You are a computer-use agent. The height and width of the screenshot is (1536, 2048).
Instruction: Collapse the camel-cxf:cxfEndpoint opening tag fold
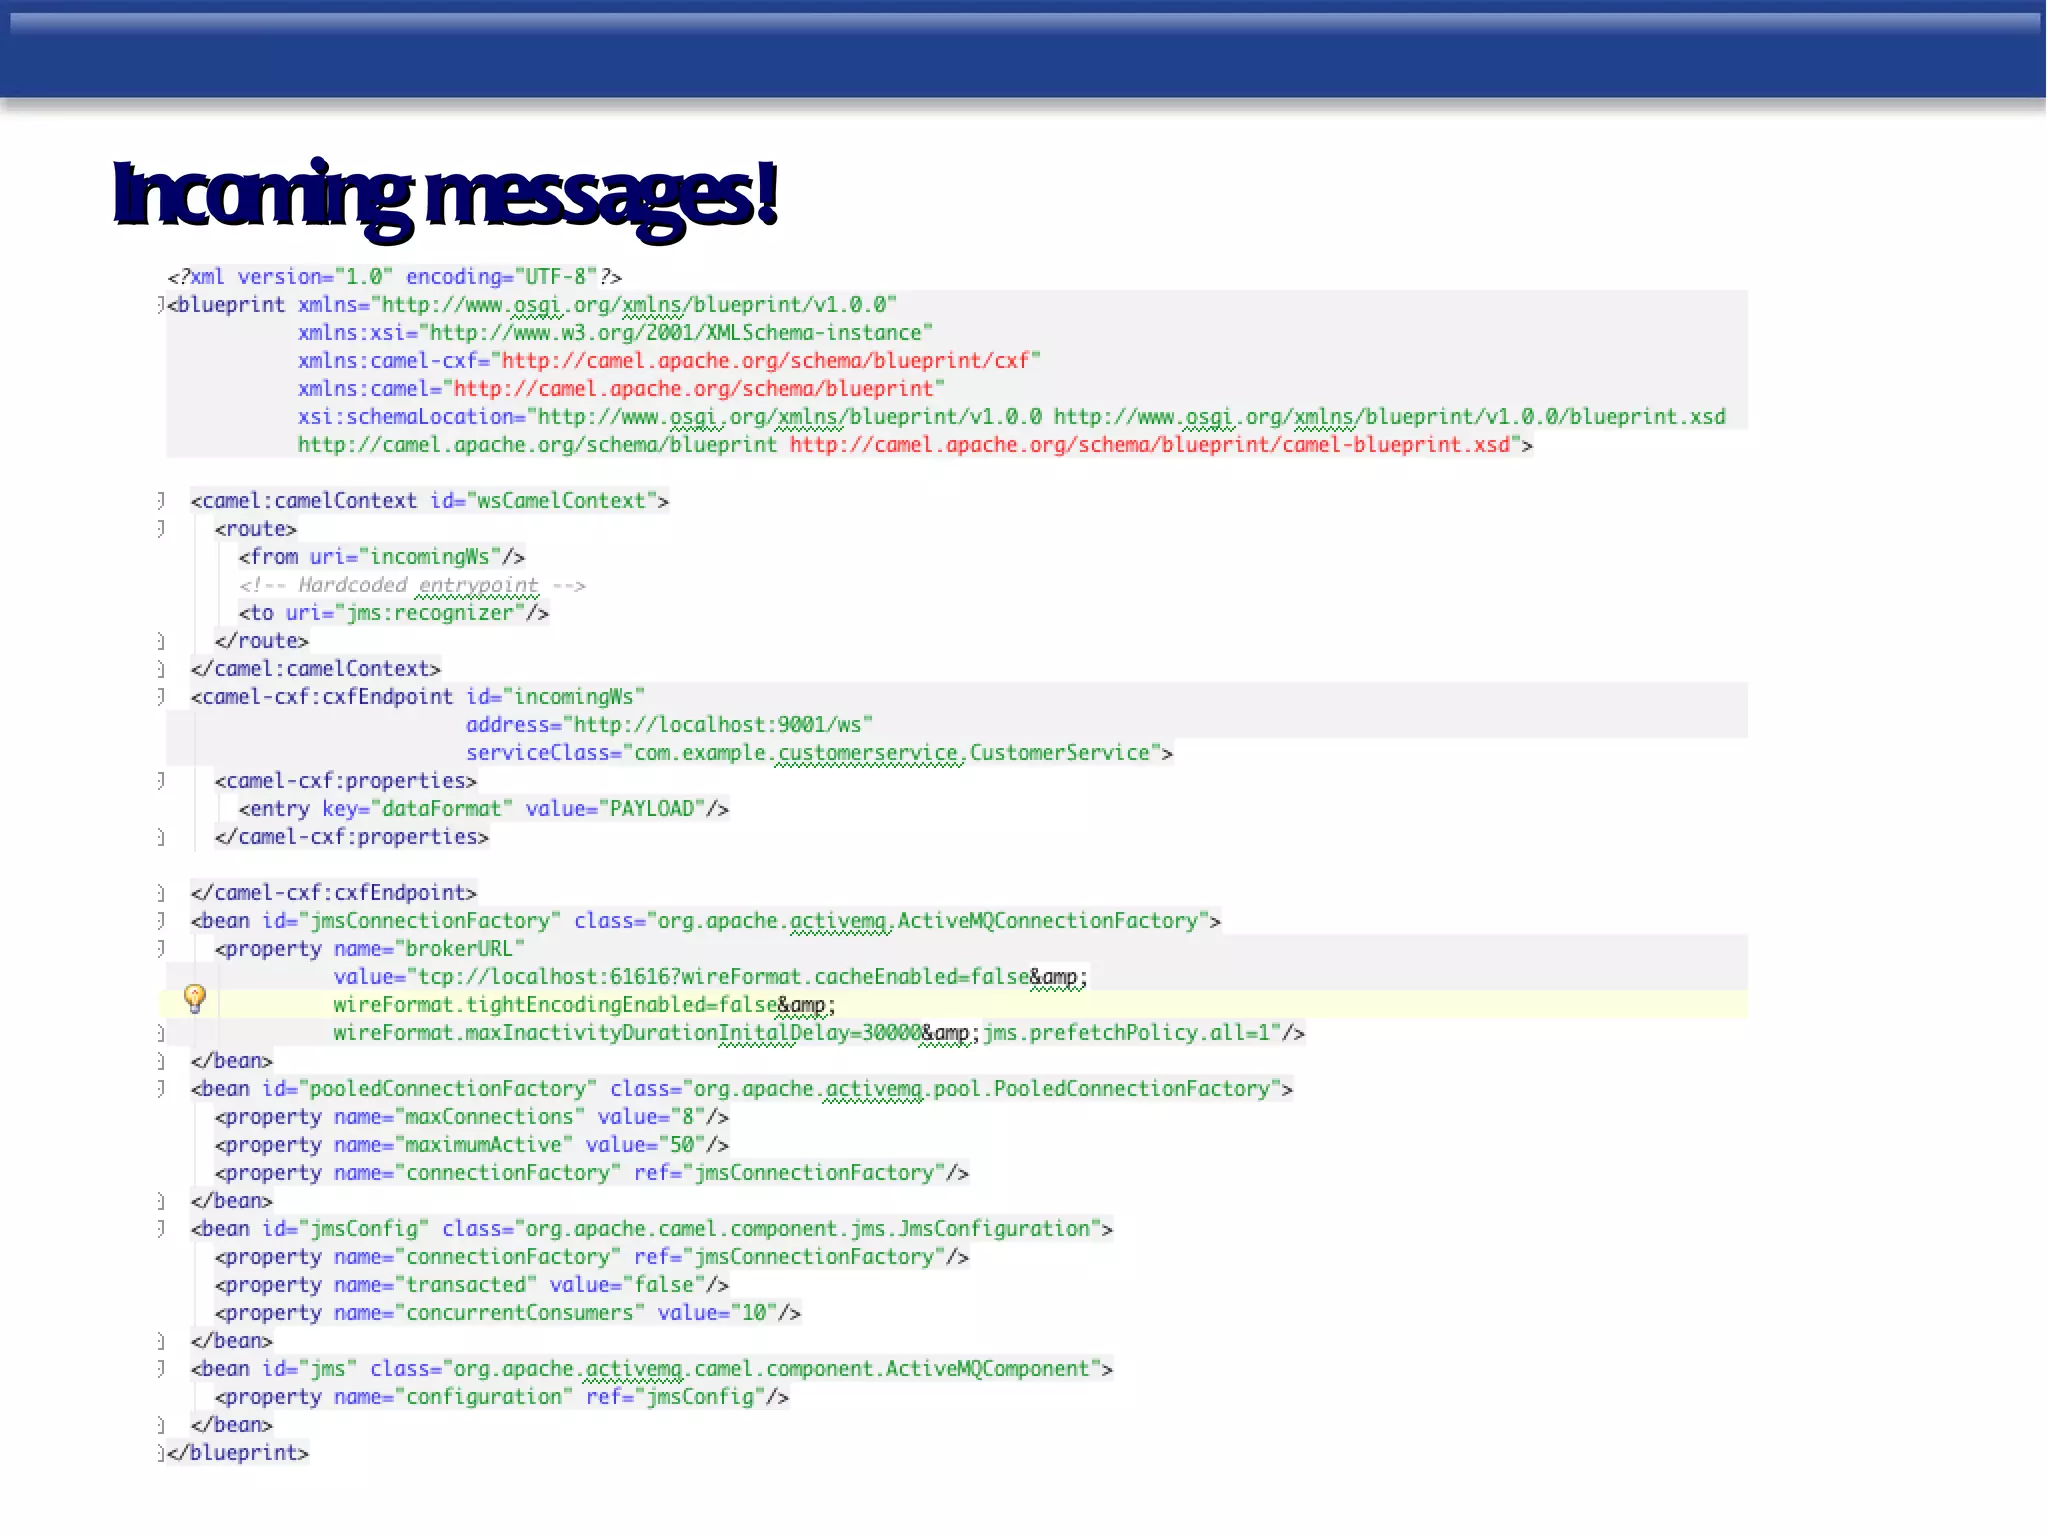tap(161, 696)
